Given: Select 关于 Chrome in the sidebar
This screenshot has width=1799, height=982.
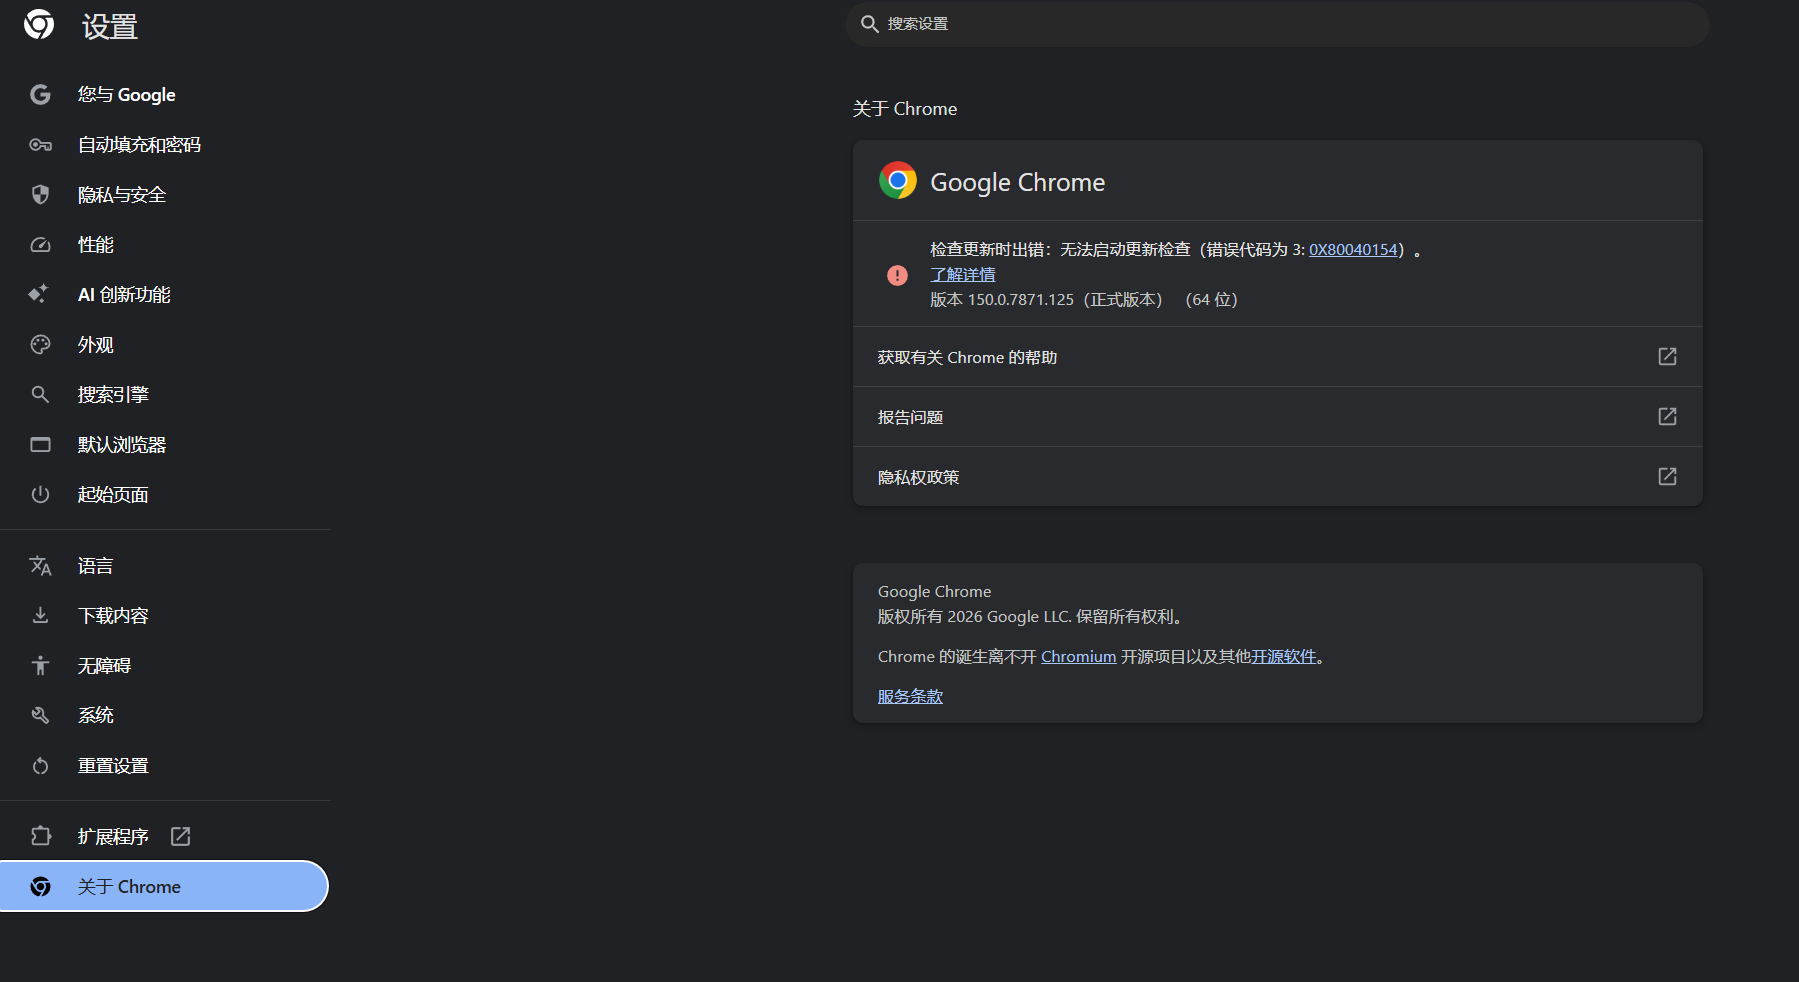Looking at the screenshot, I should [x=164, y=887].
